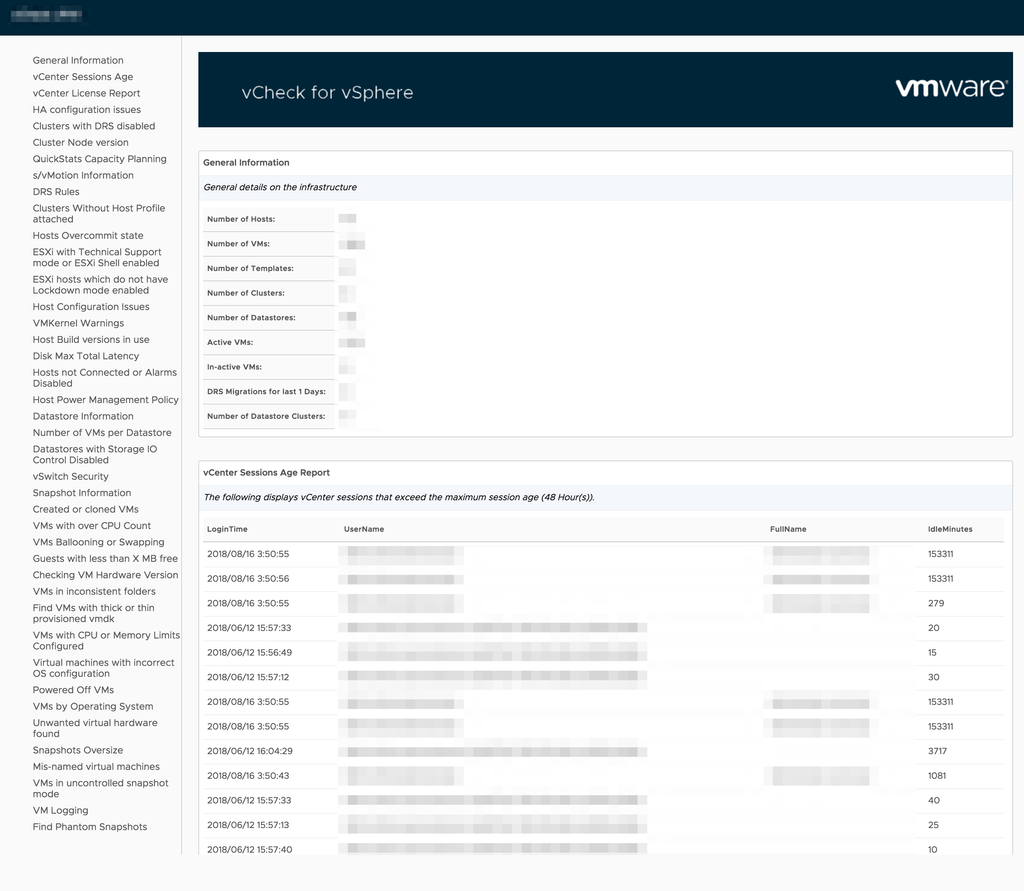Image resolution: width=1024 pixels, height=891 pixels.
Task: Click Number of Datastore Clusters label
Action: (266, 416)
